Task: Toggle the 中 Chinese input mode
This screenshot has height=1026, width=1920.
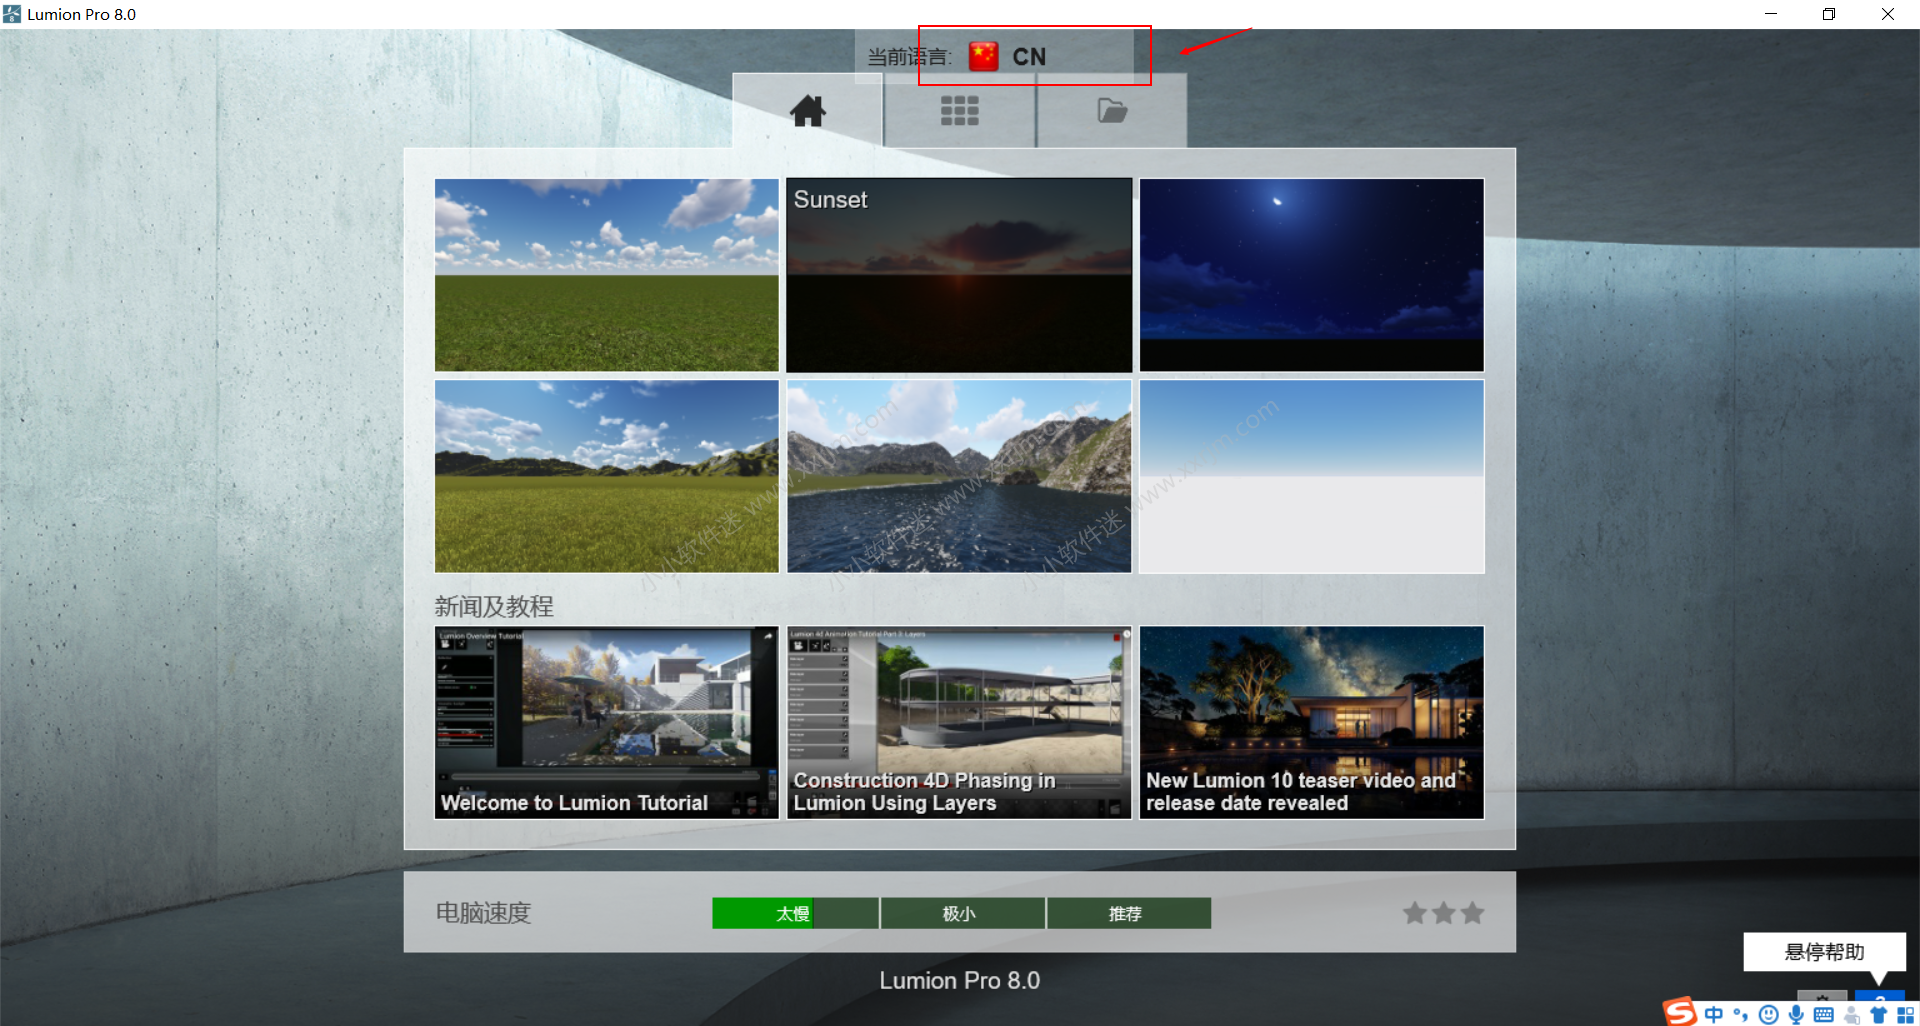Action: pos(1714,1014)
